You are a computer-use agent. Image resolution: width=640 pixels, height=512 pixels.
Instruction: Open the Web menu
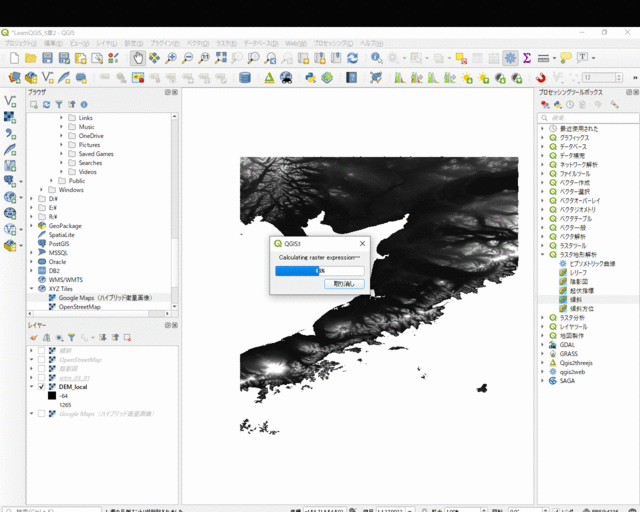click(296, 43)
